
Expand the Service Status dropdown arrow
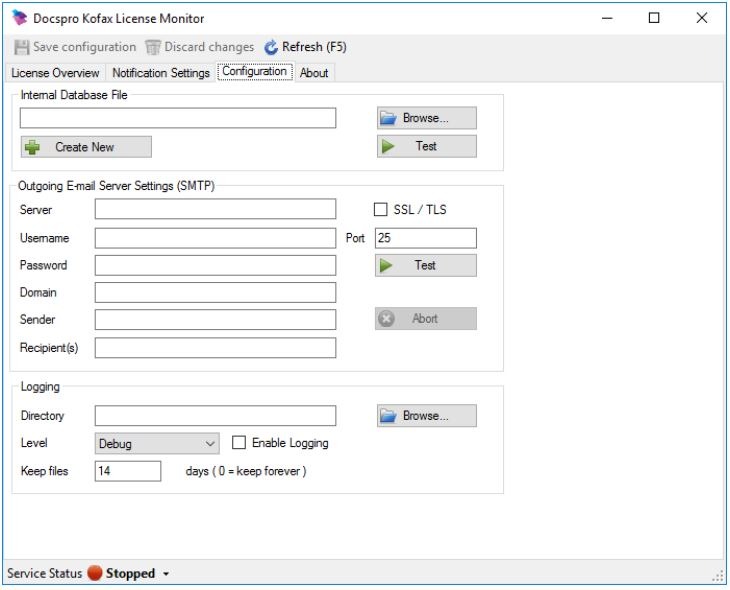tap(166, 575)
